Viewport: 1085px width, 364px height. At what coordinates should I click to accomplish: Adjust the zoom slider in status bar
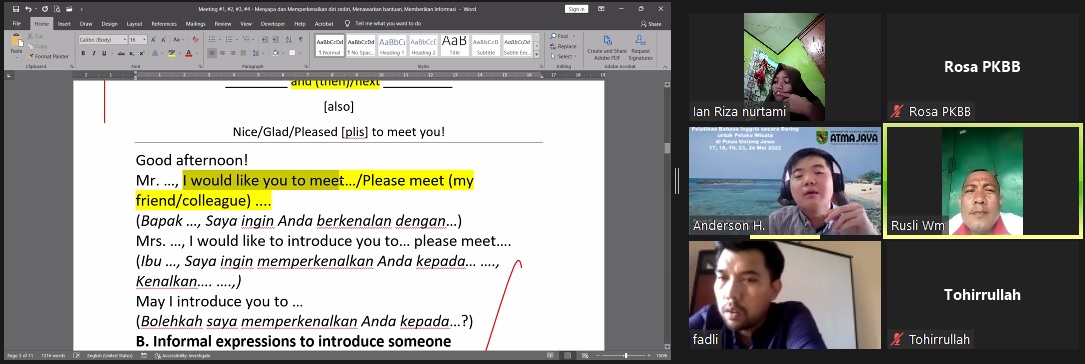pyautogui.click(x=626, y=356)
